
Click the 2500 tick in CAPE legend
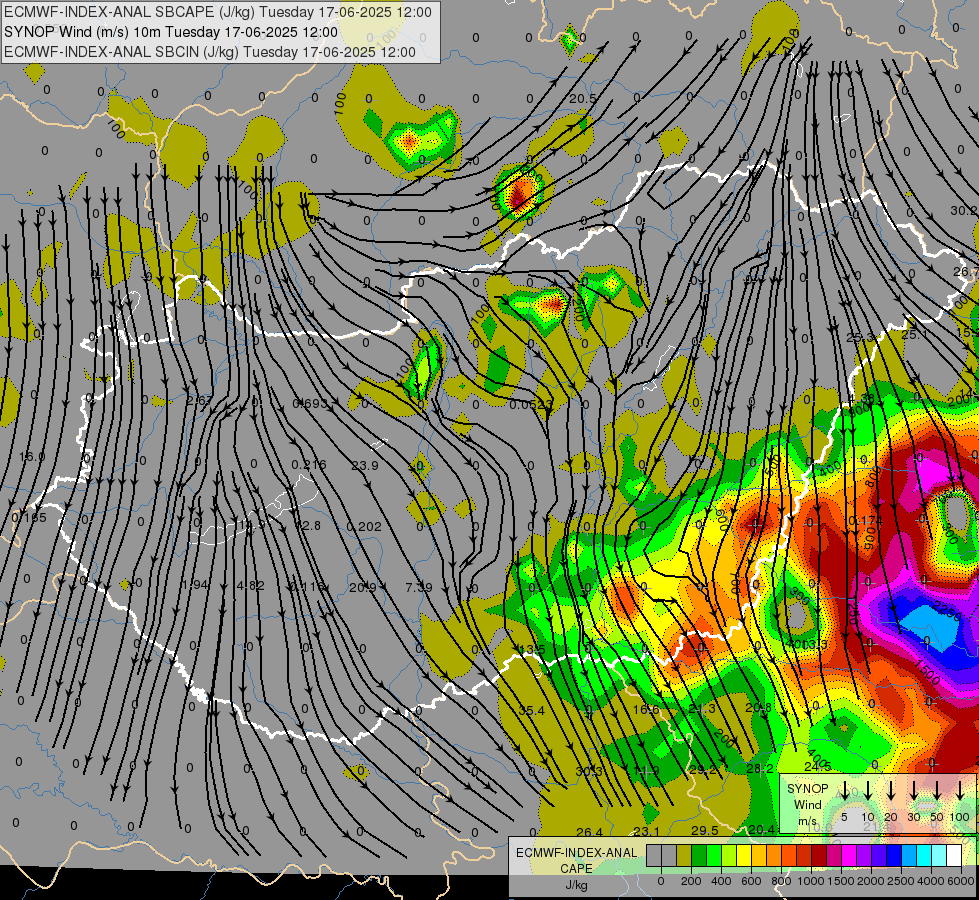(x=901, y=881)
